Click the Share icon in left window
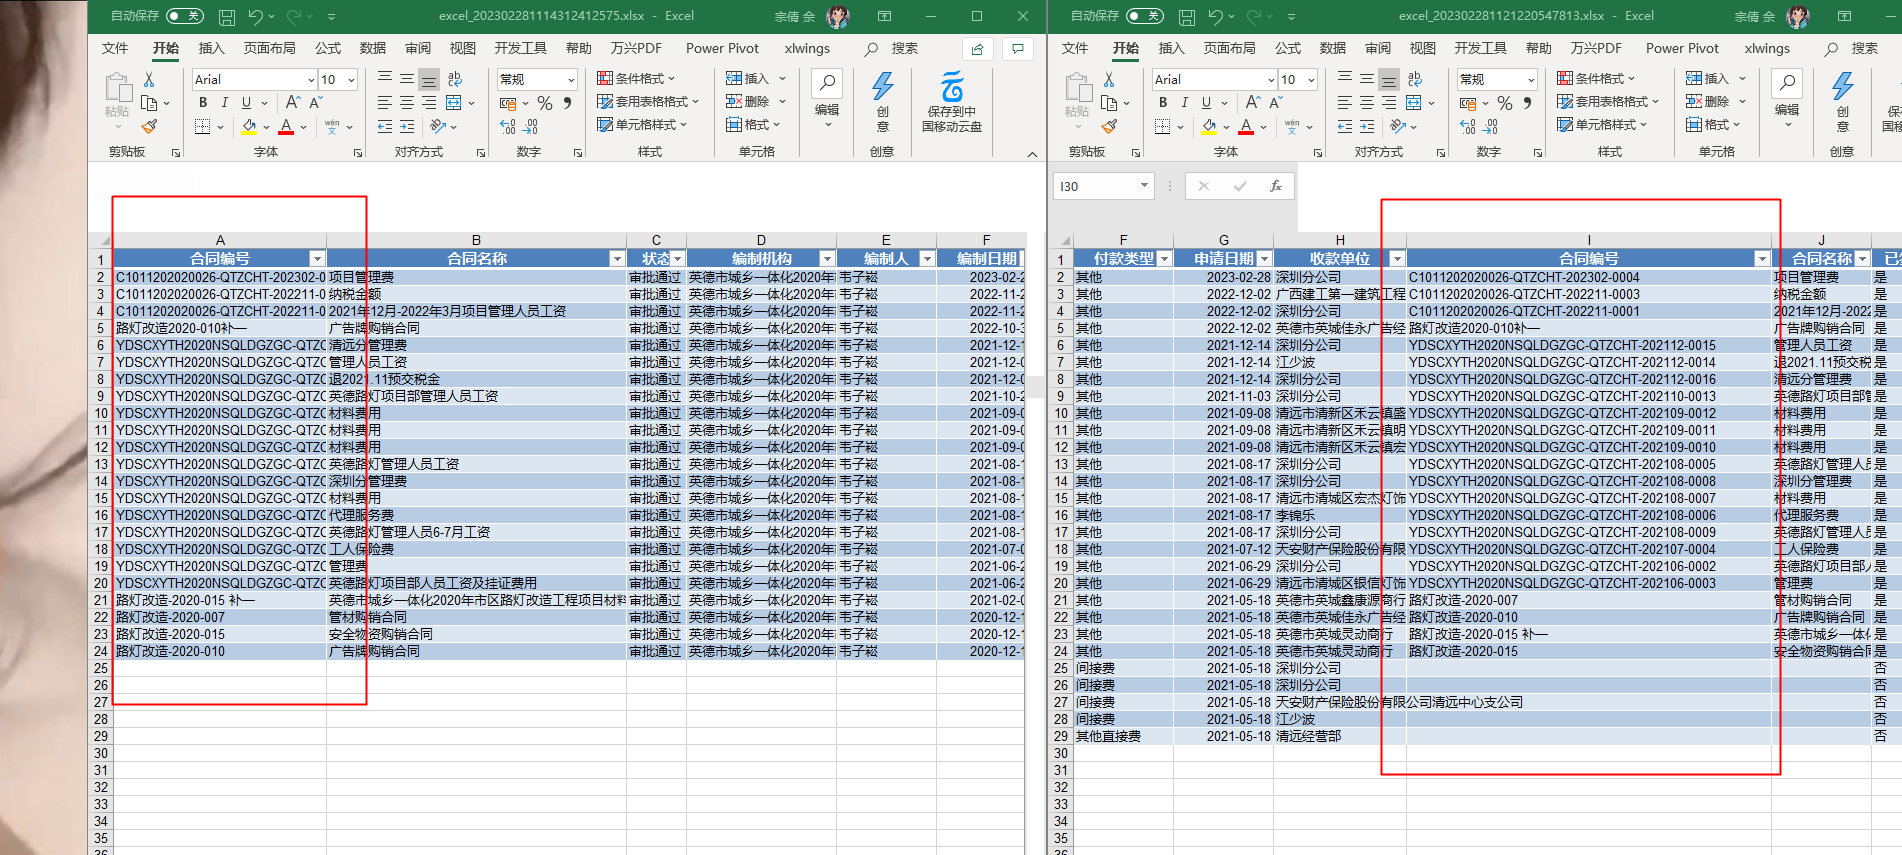Image resolution: width=1902 pixels, height=855 pixels. point(977,49)
